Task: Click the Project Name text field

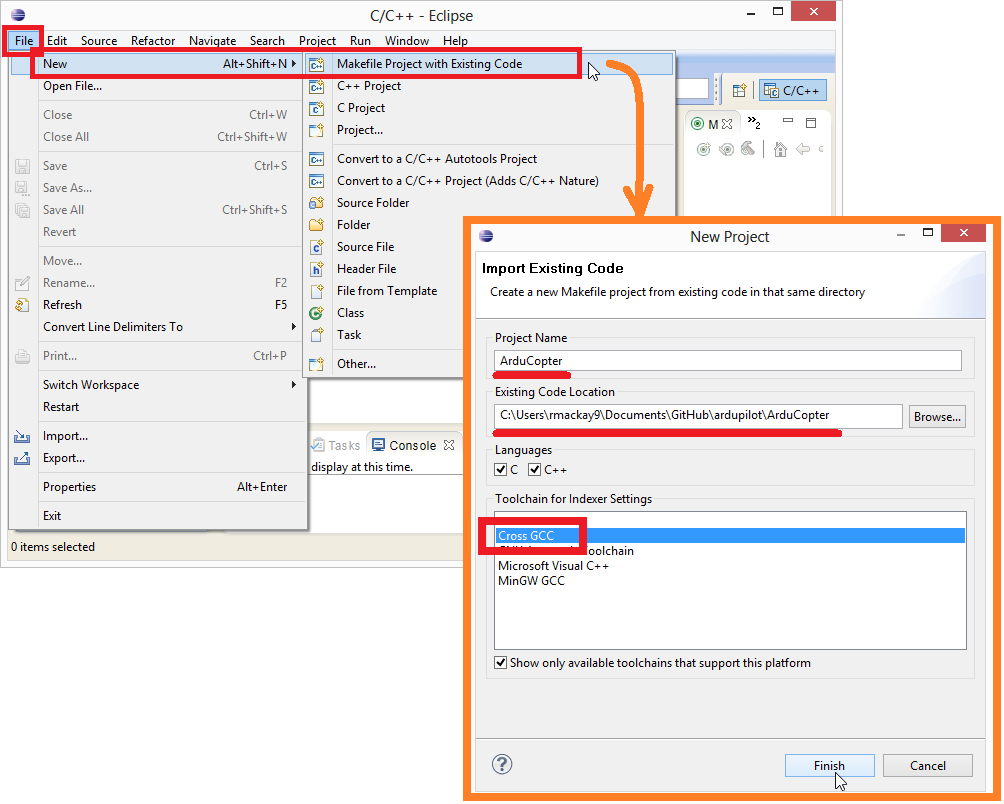Action: 728,361
